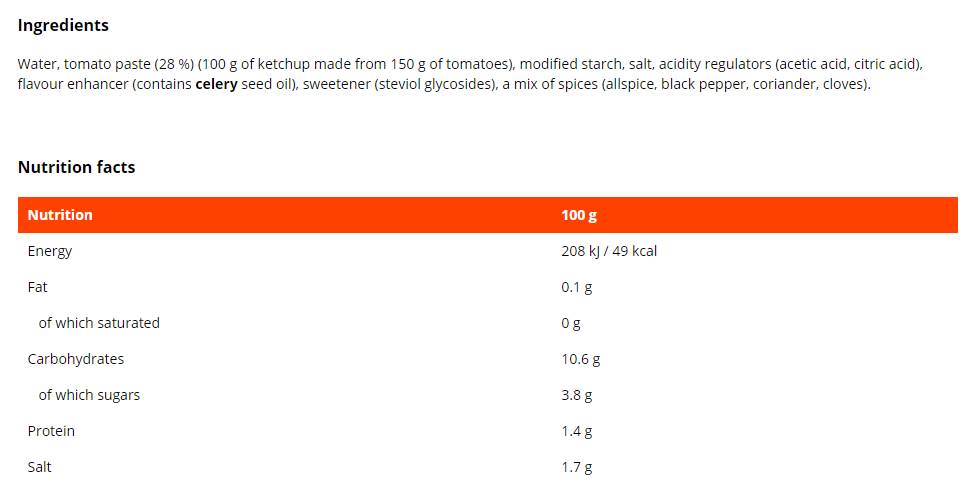Click the Salt row label
976x489 pixels.
pos(40,467)
